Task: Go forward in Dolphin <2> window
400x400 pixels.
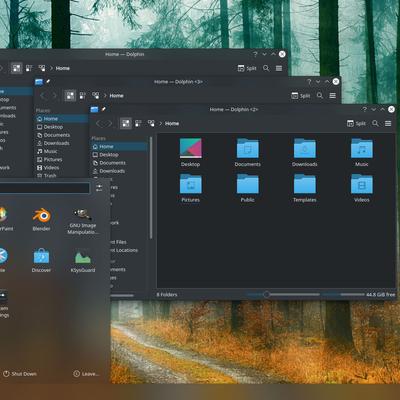Action: pyautogui.click(x=109, y=124)
